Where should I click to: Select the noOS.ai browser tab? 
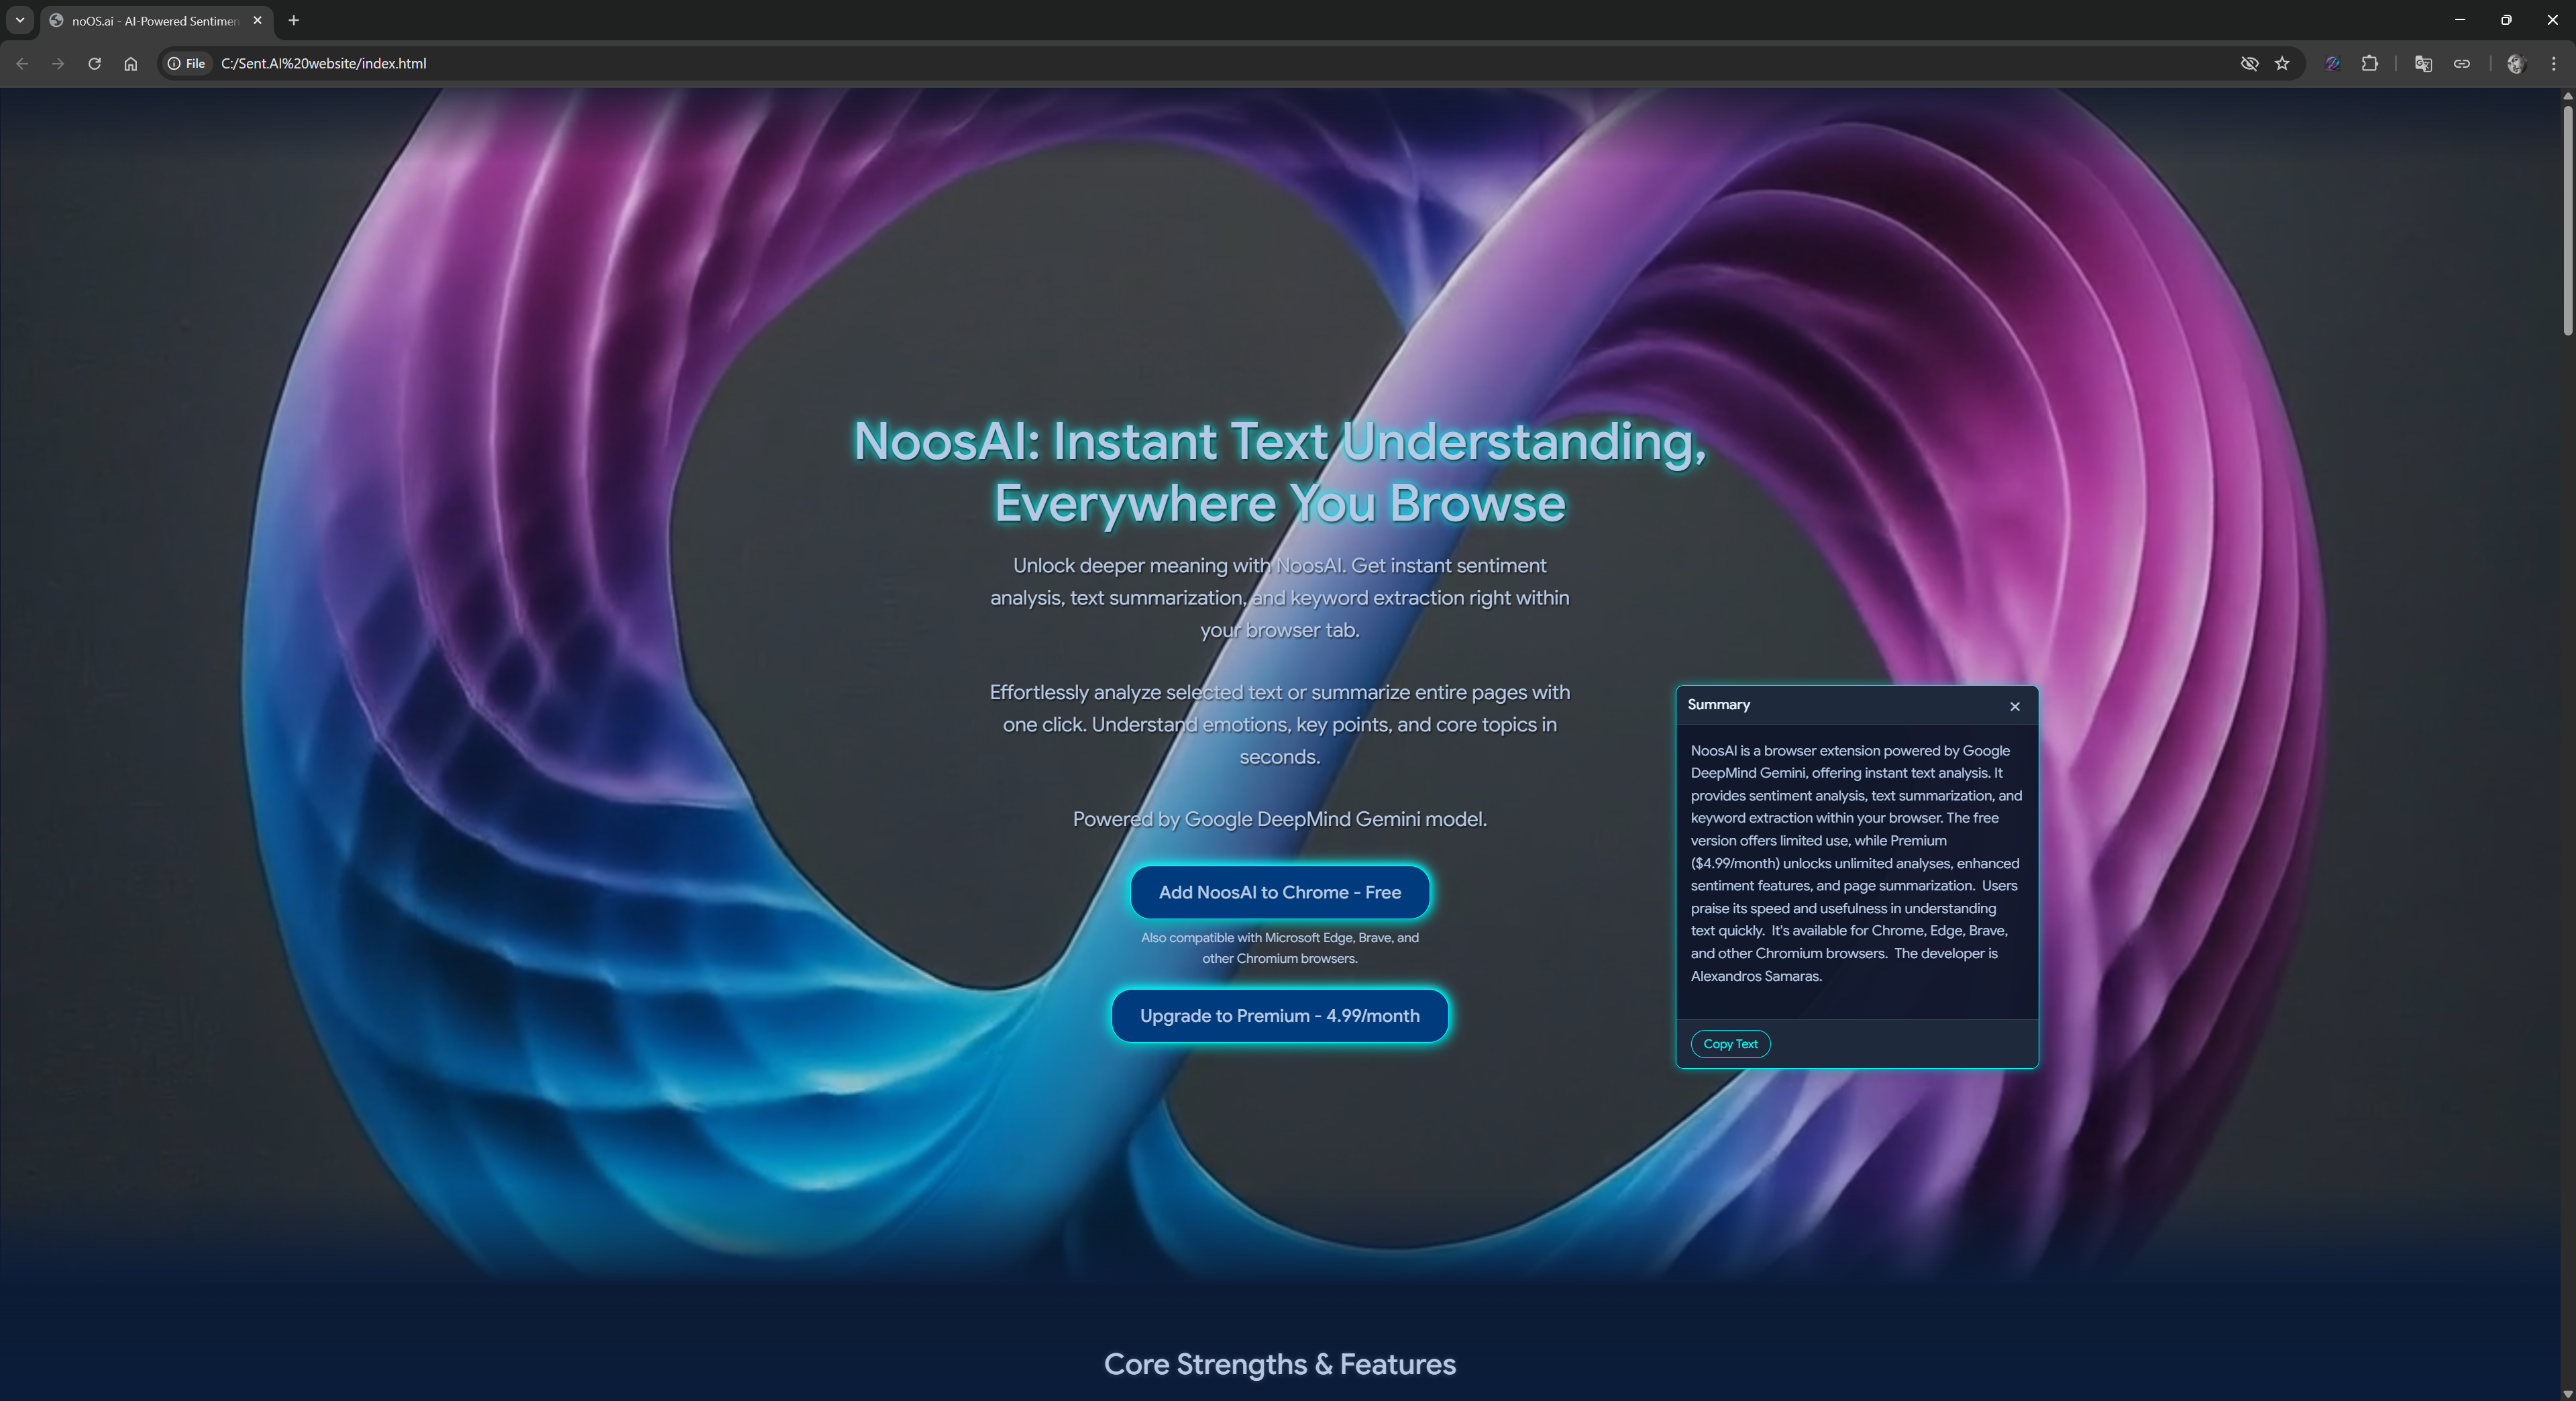tap(150, 20)
